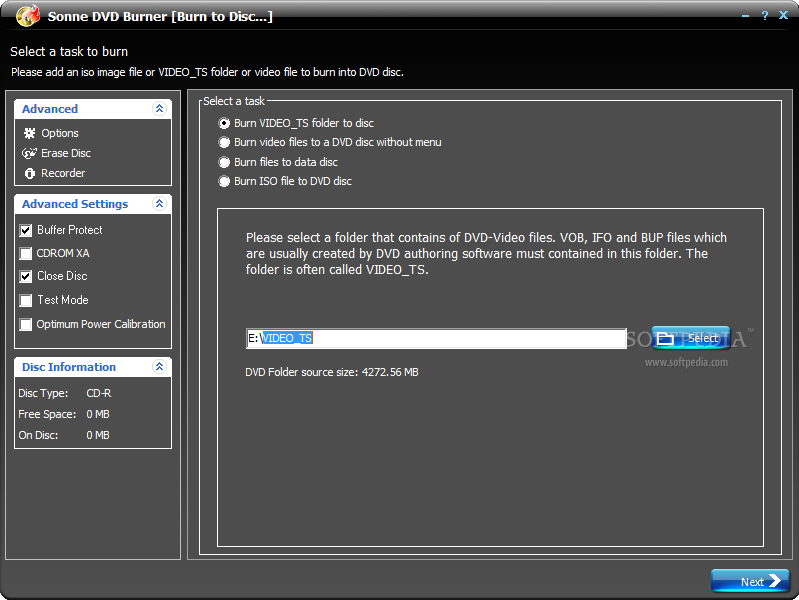Click the Sonne DVD Burner flame logo

click(28, 15)
